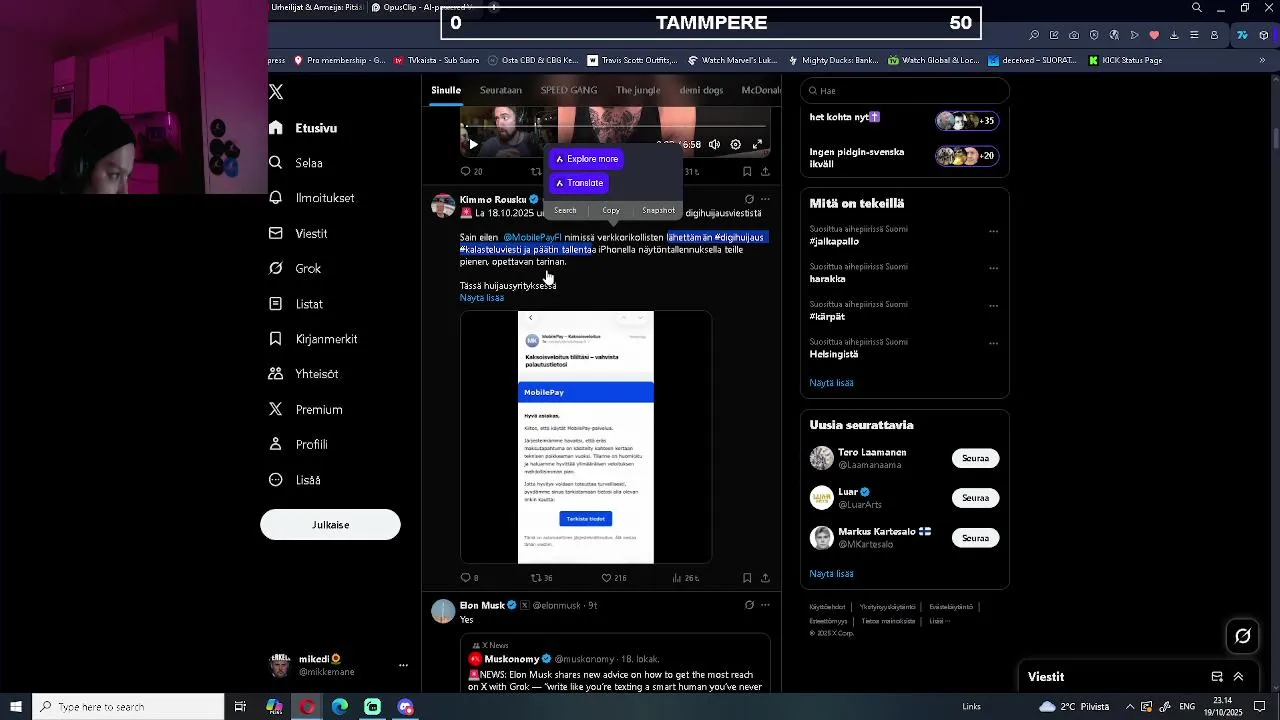This screenshot has width=1280, height=720.
Task: Open video settings gear icon
Action: pyautogui.click(x=735, y=144)
